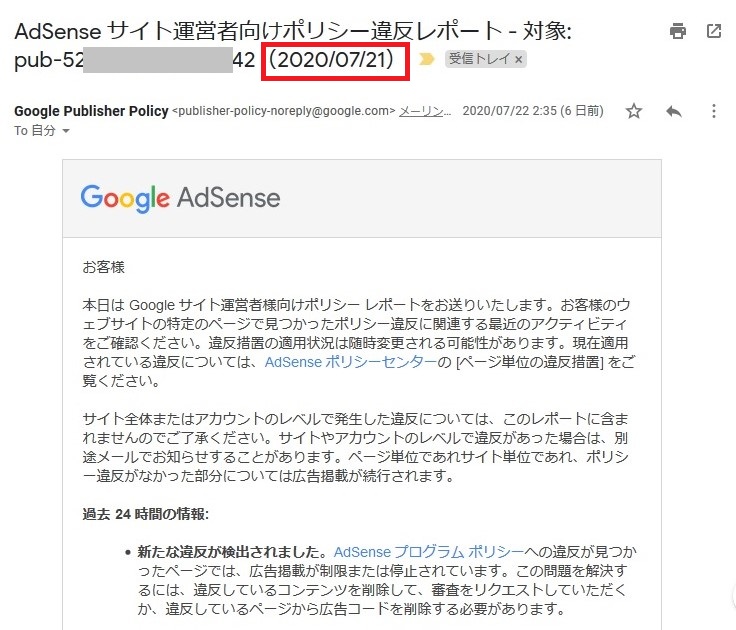Open the AdSense ポリシーセンター link
Screen dimensions: 736x630
coord(351,362)
